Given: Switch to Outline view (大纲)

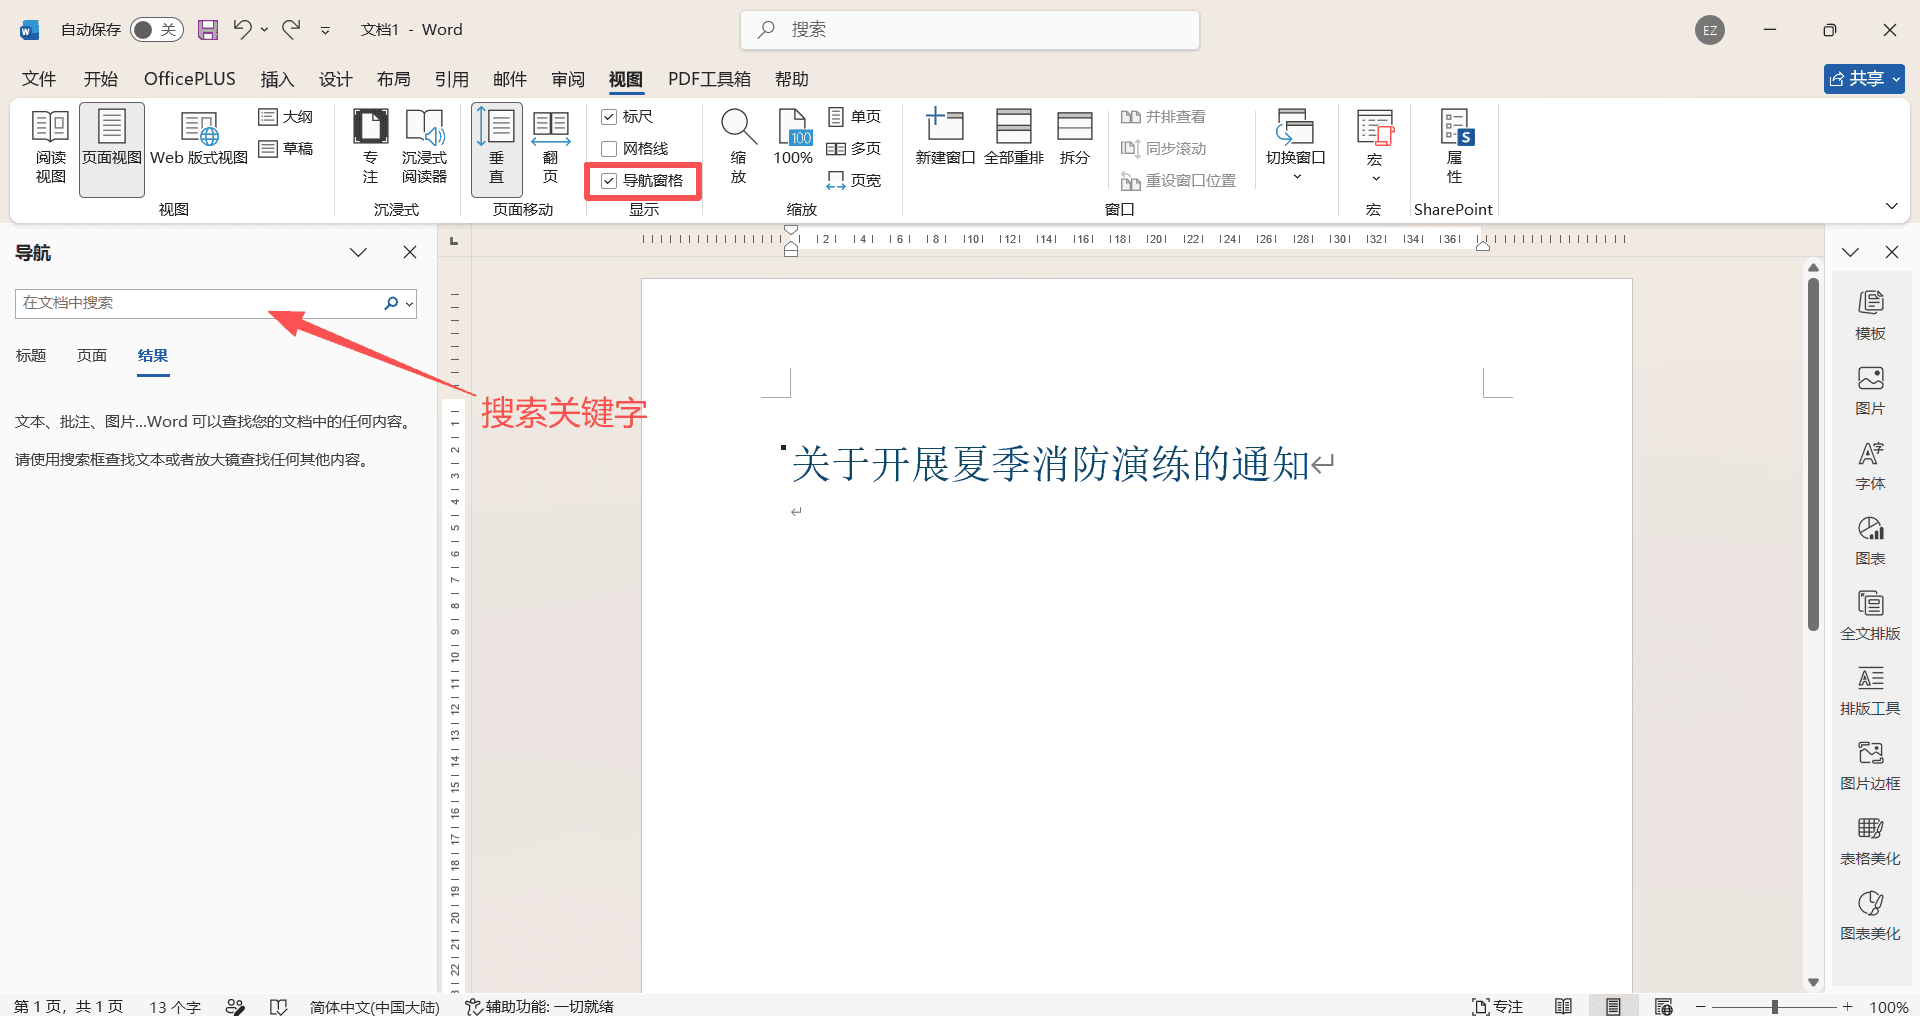Looking at the screenshot, I should [286, 117].
